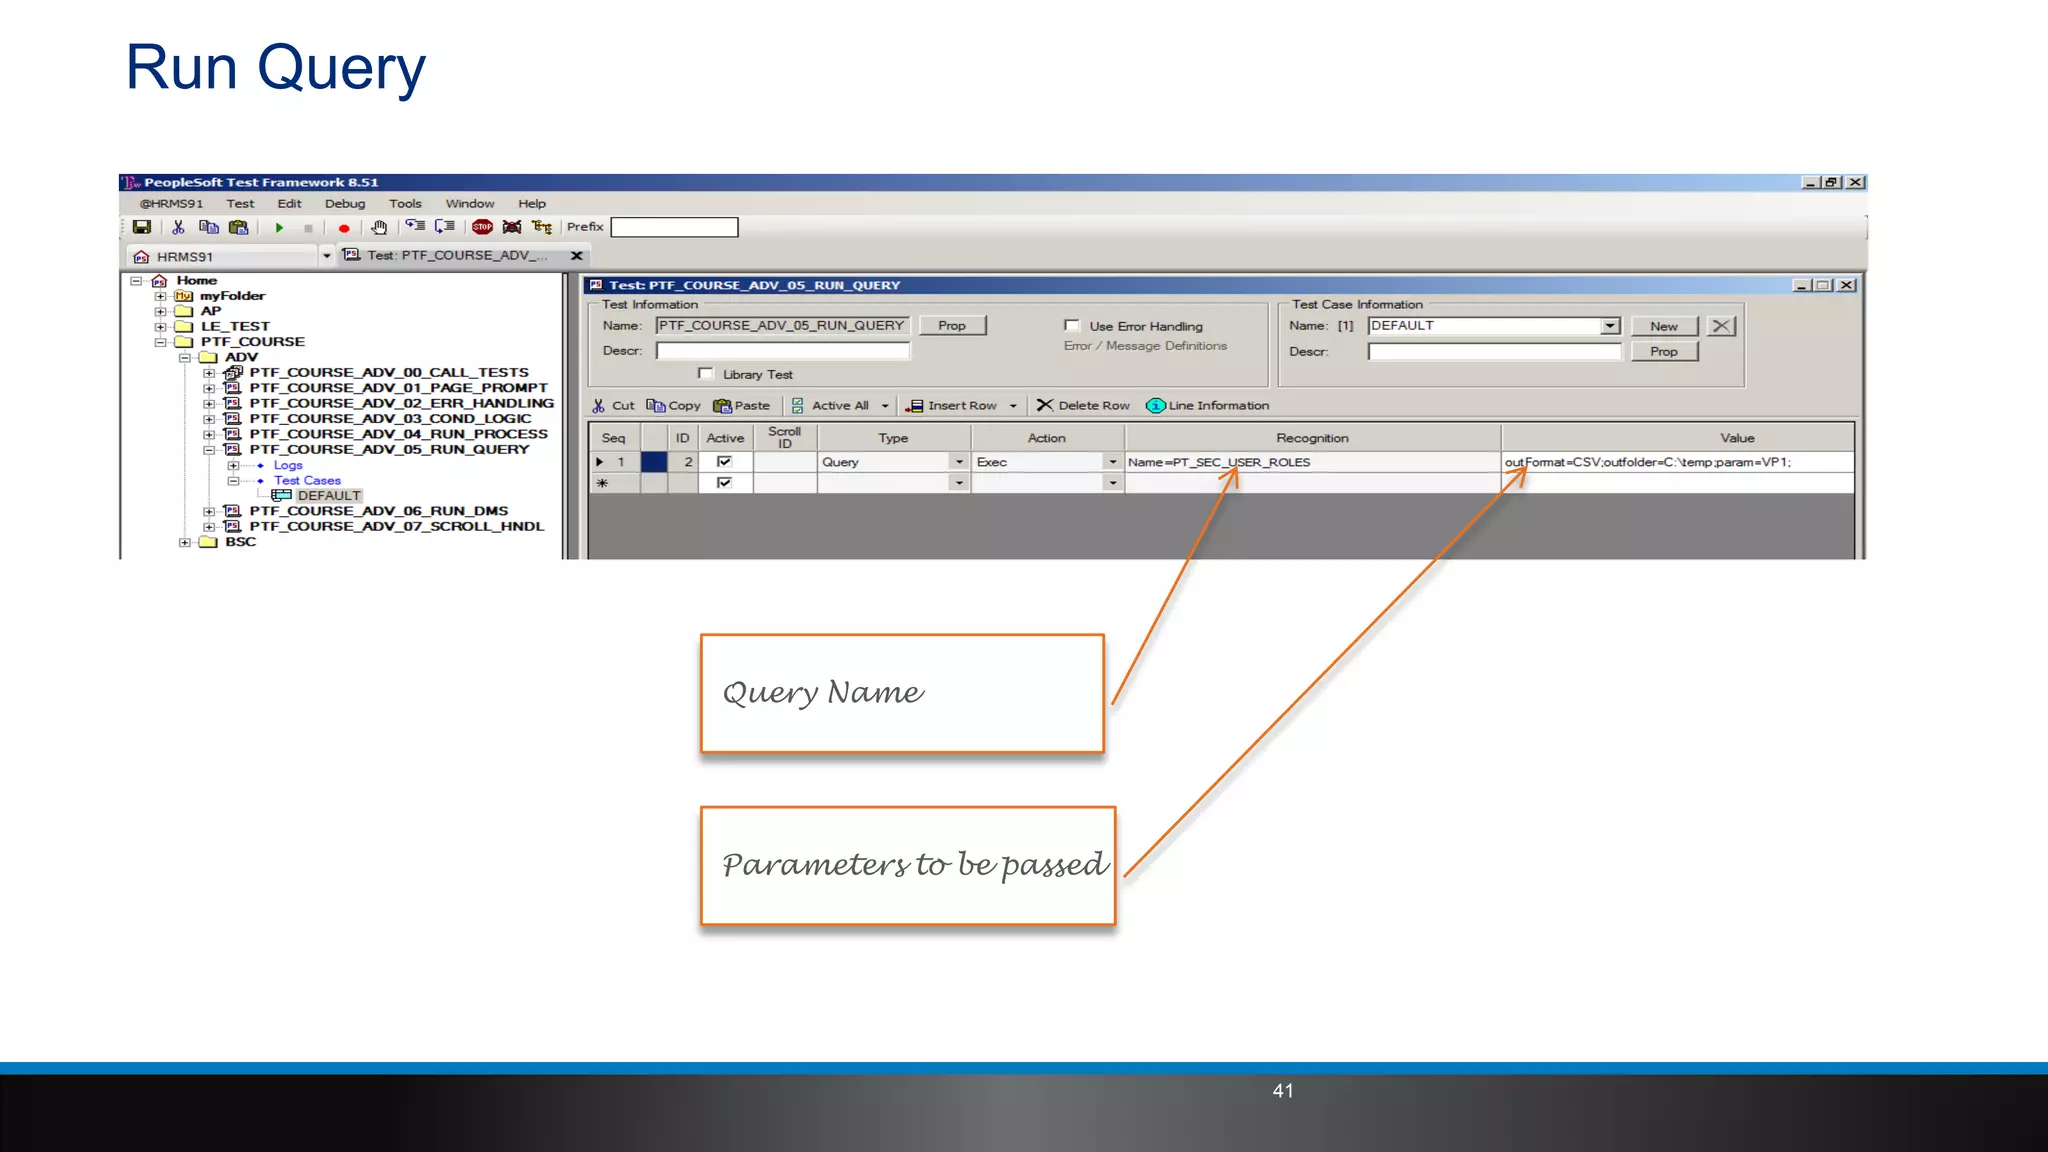Enable the Use Error Handling checkbox
2048x1152 pixels.
(1072, 325)
